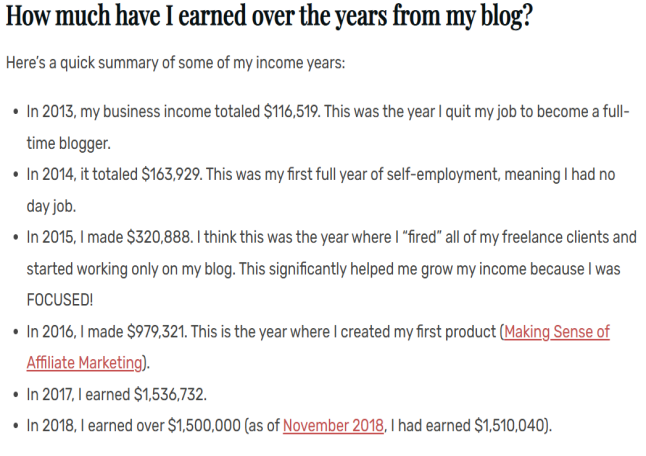Viewport: 646px width, 456px height.
Task: Click the blog earnings heading
Action: tap(269, 16)
